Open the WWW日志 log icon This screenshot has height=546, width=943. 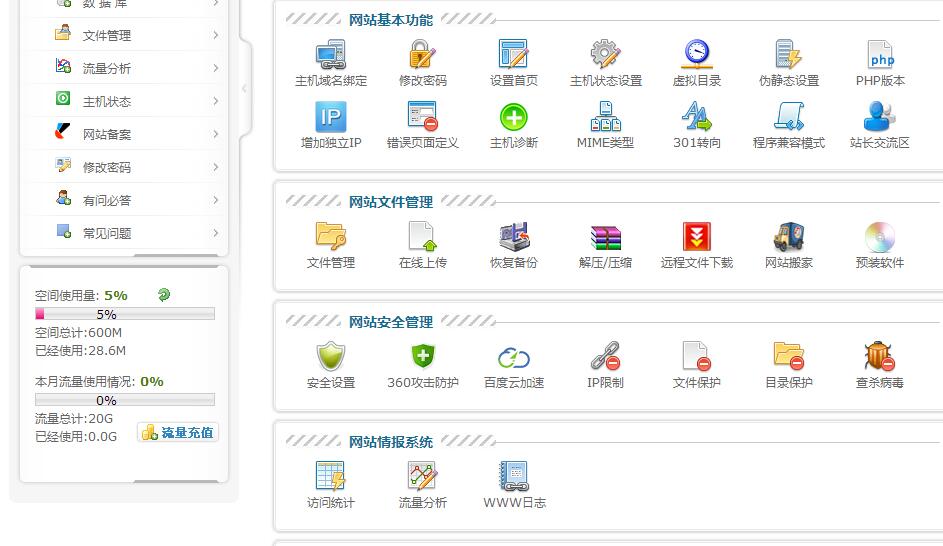514,477
